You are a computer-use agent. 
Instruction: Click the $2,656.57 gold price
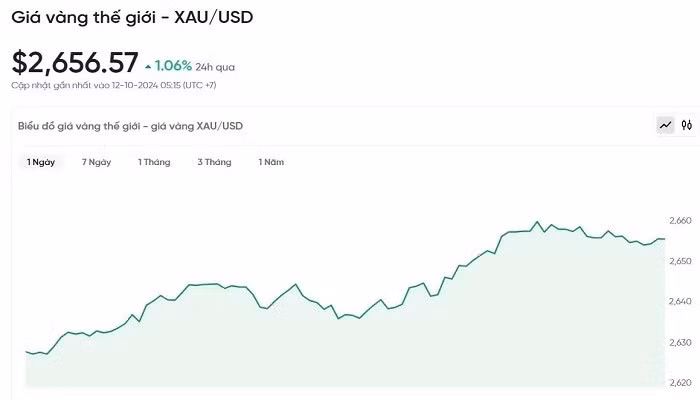pos(75,63)
